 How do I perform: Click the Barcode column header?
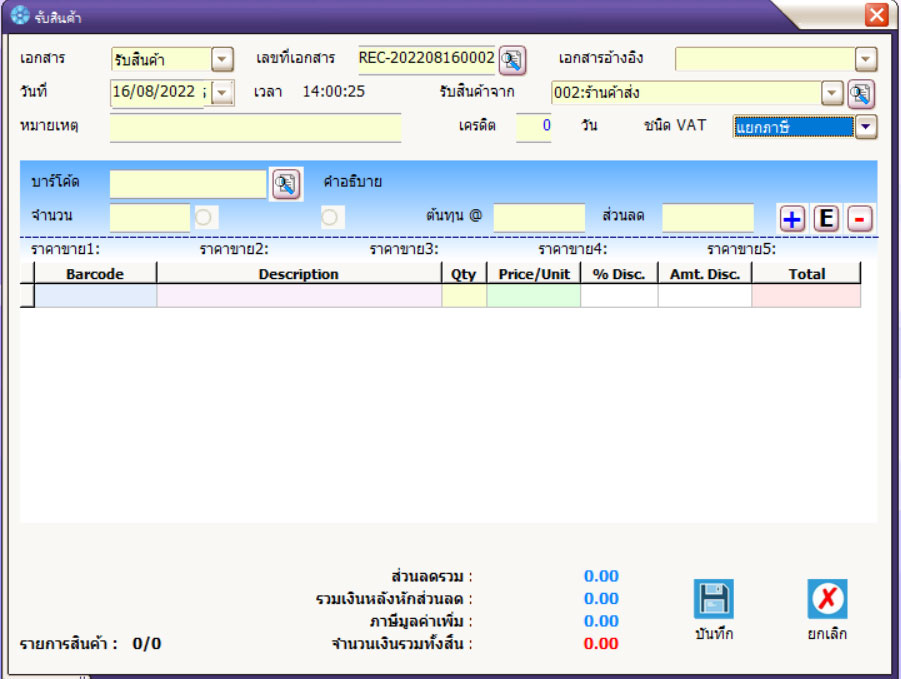point(95,274)
